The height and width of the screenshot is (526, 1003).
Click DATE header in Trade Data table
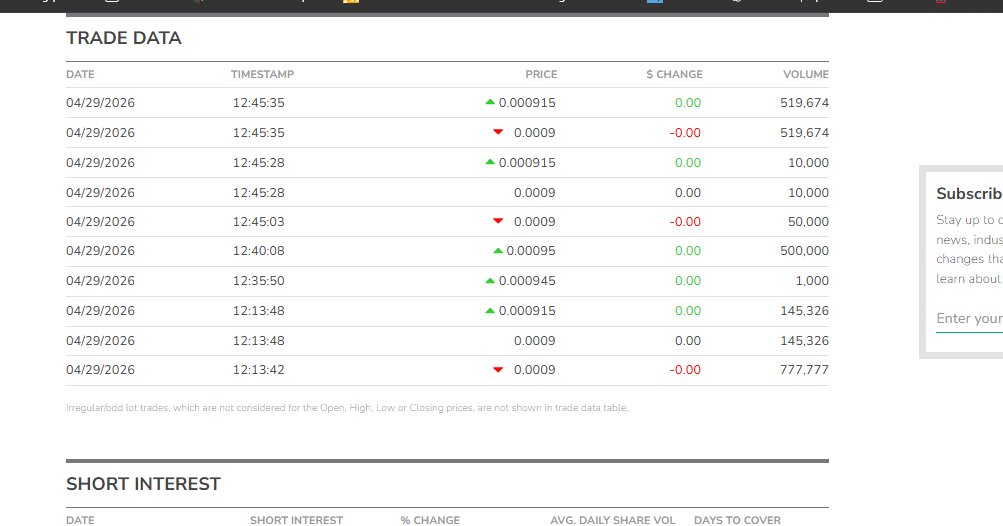click(x=80, y=74)
